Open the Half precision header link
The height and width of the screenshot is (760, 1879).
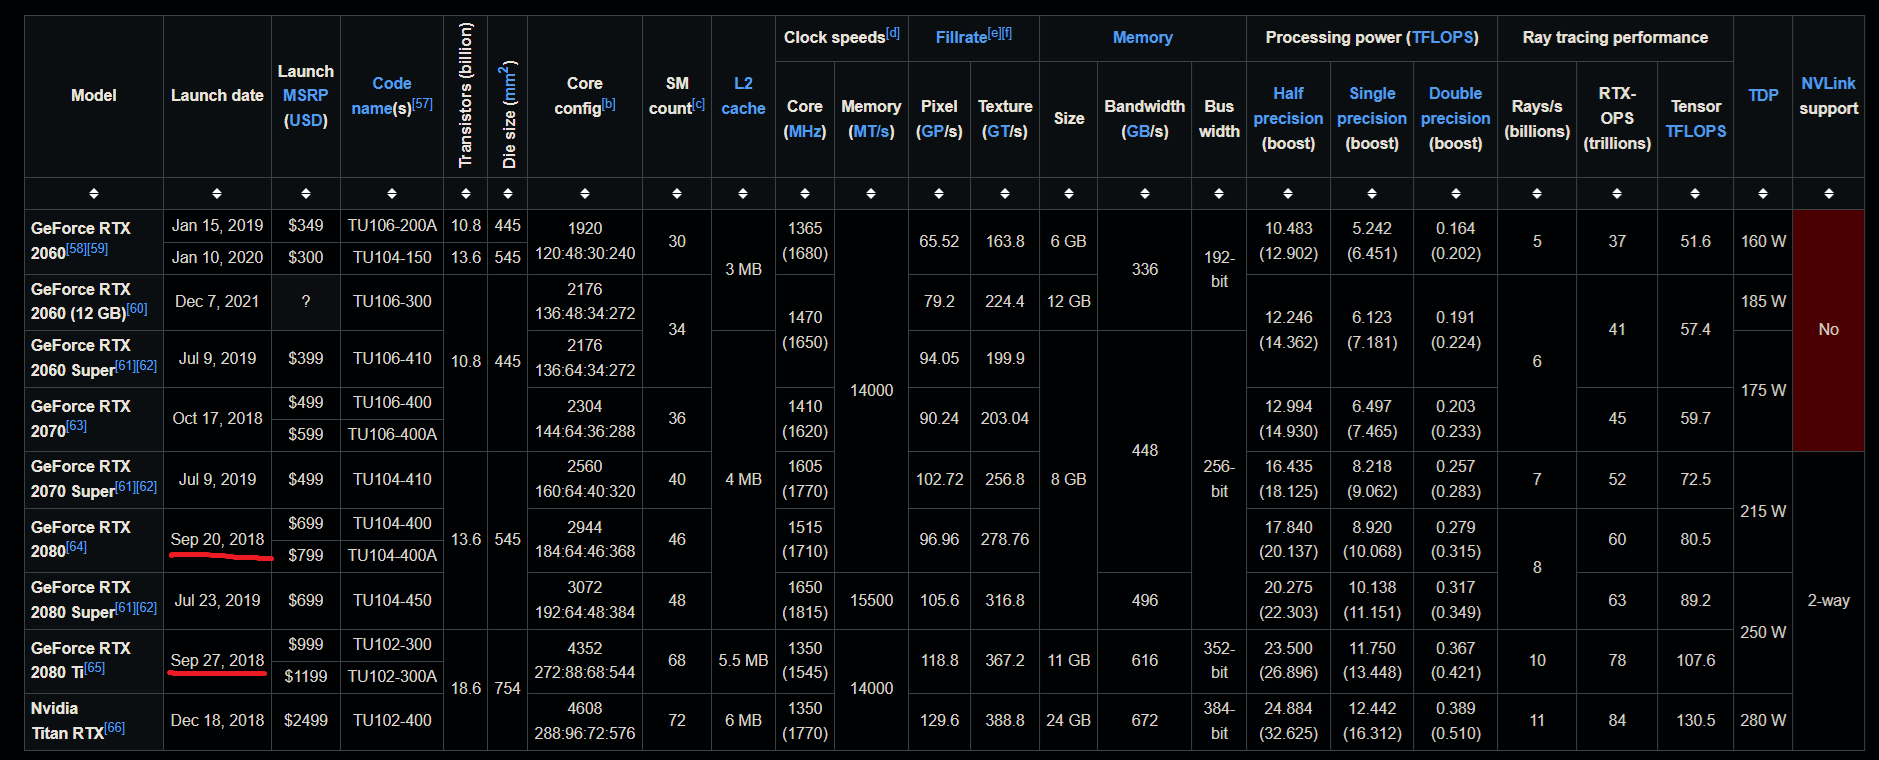(x=1288, y=106)
